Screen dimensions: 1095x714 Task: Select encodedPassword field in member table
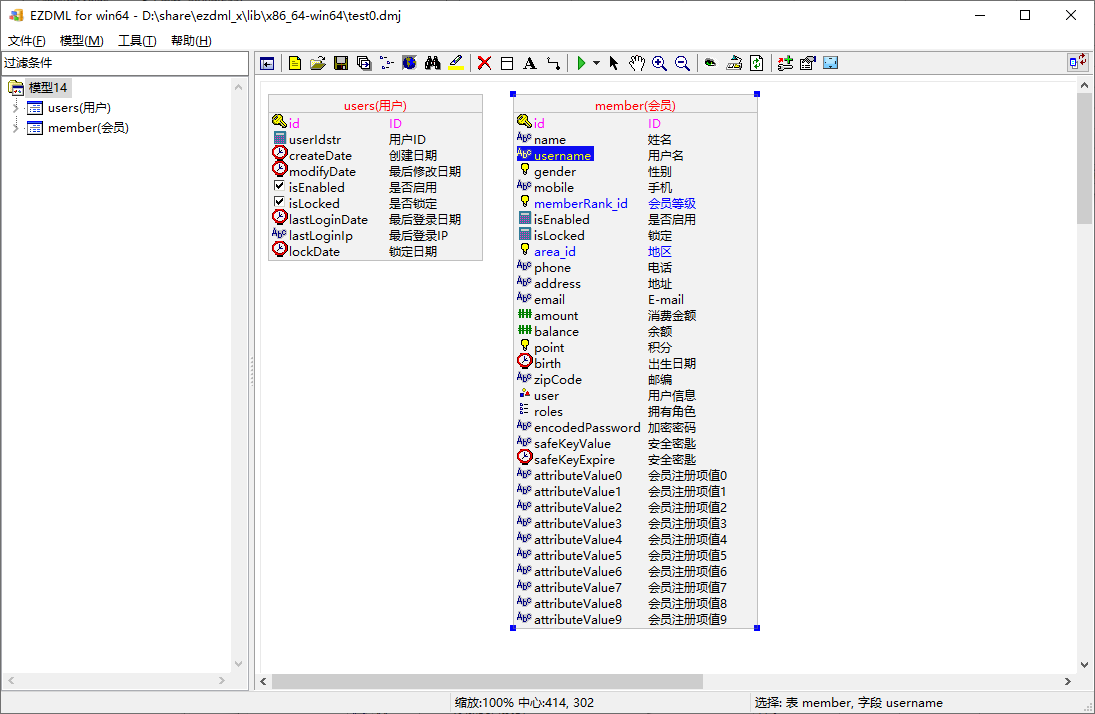pyautogui.click(x=587, y=428)
